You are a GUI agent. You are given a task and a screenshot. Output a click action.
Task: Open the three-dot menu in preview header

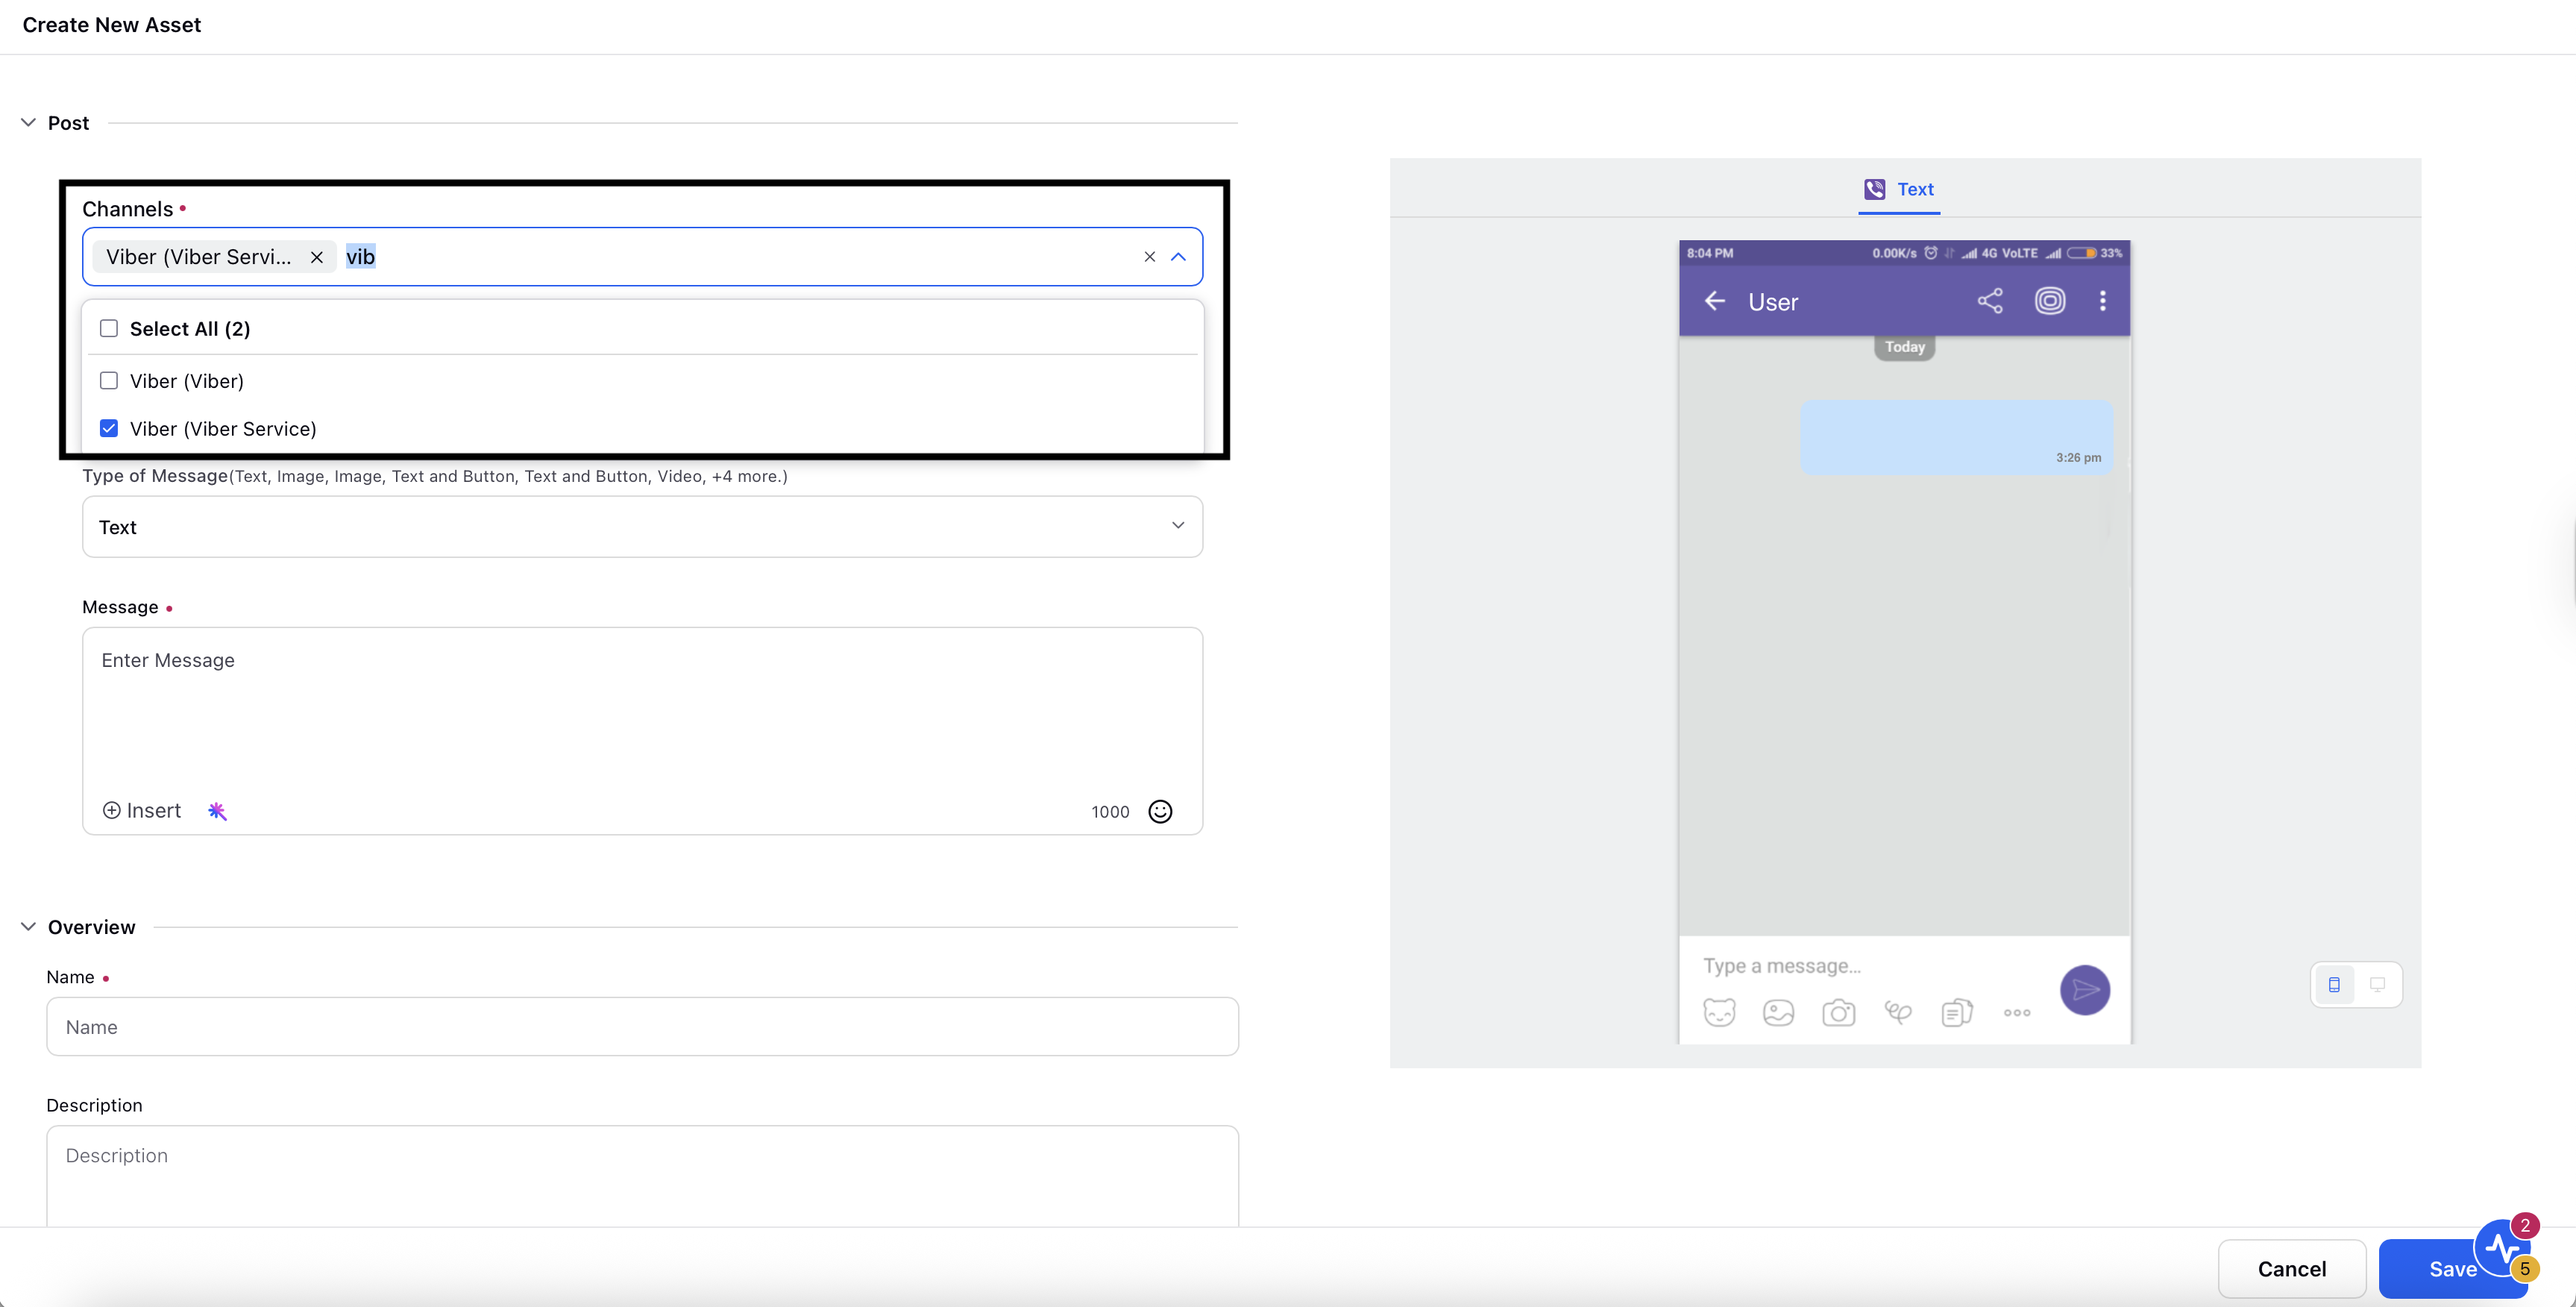point(2103,301)
